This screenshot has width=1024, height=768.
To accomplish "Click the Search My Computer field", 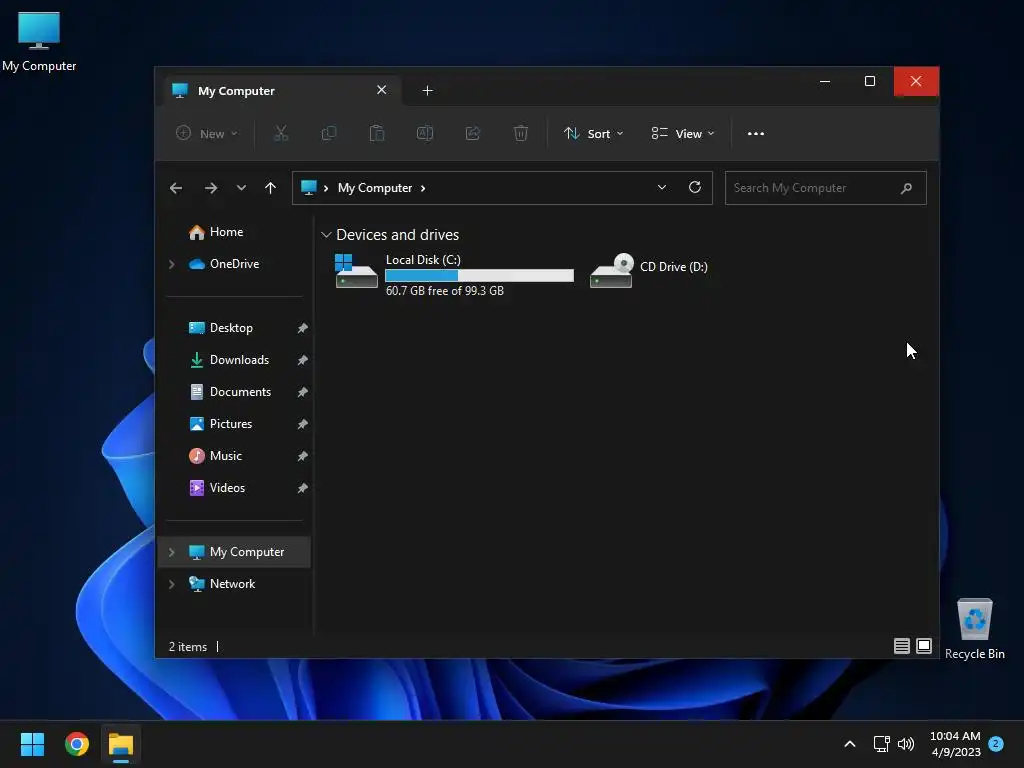I will point(825,188).
